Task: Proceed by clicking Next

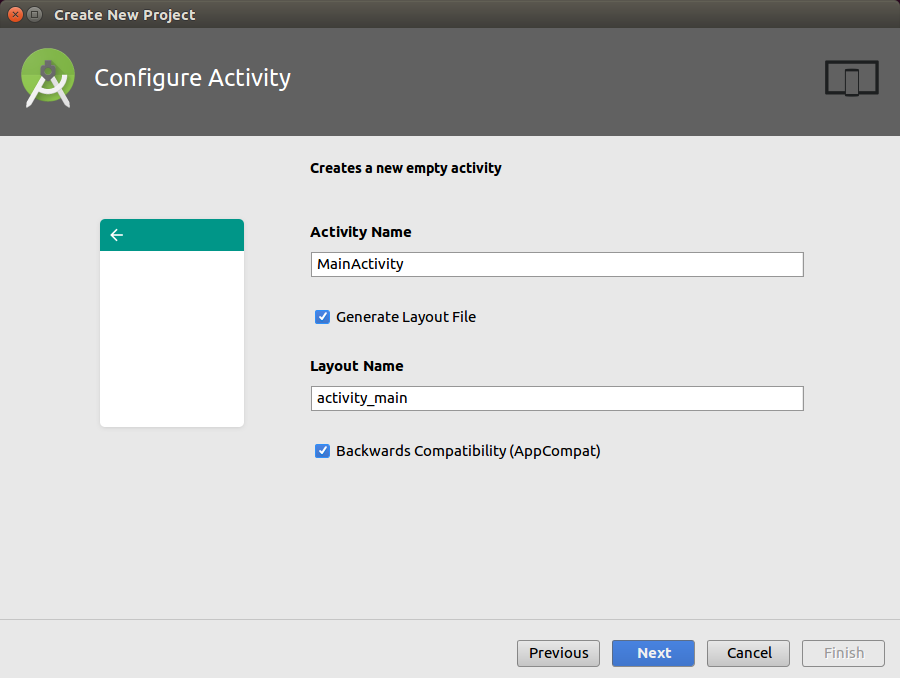Action: (654, 653)
